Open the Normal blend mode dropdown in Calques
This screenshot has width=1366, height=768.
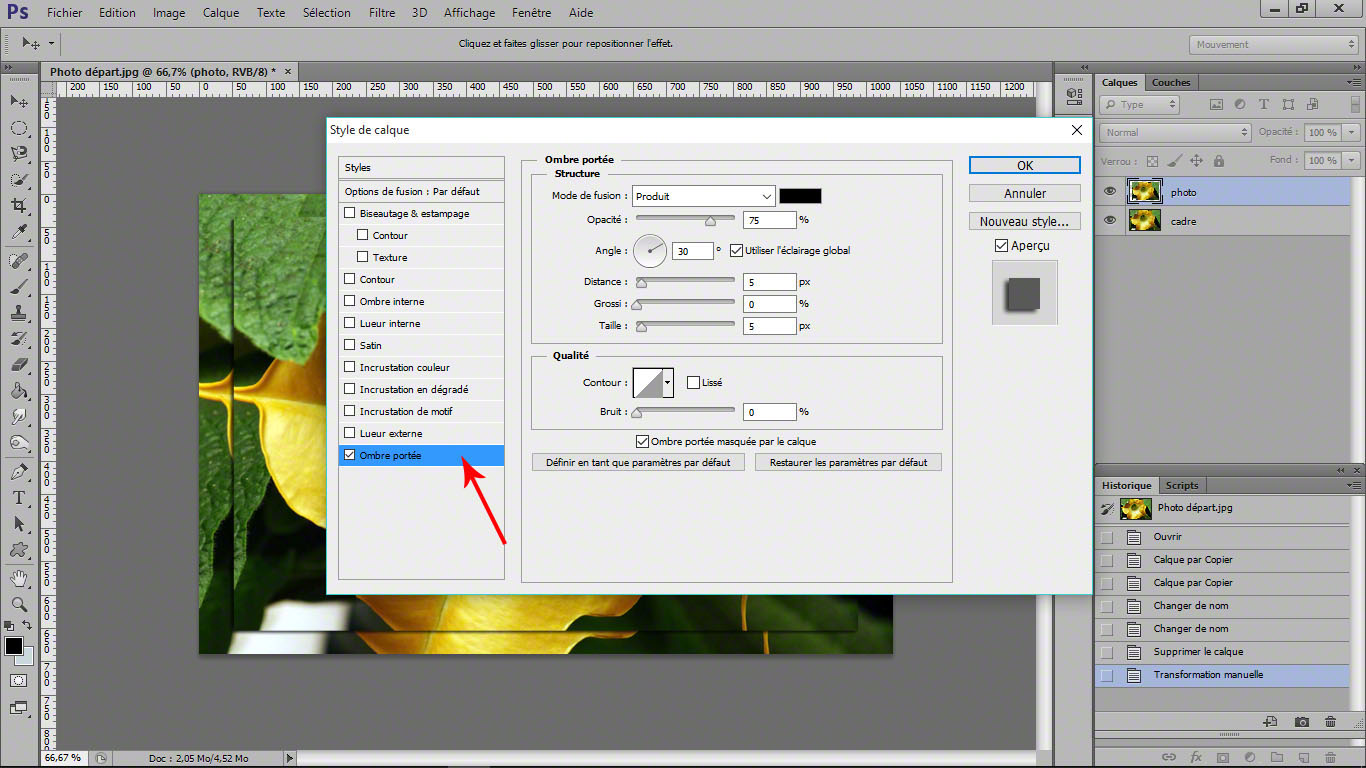(1175, 132)
